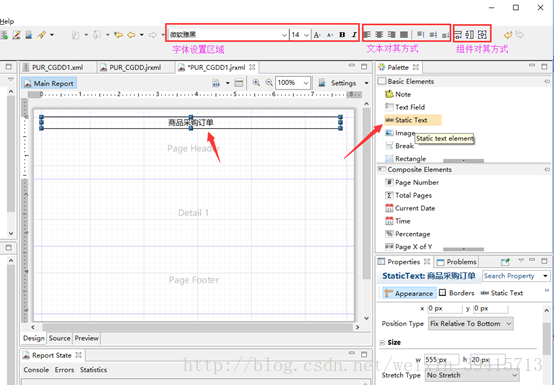Click the third component alignment icon
Screen dimensions: 554x385
tap(482, 35)
